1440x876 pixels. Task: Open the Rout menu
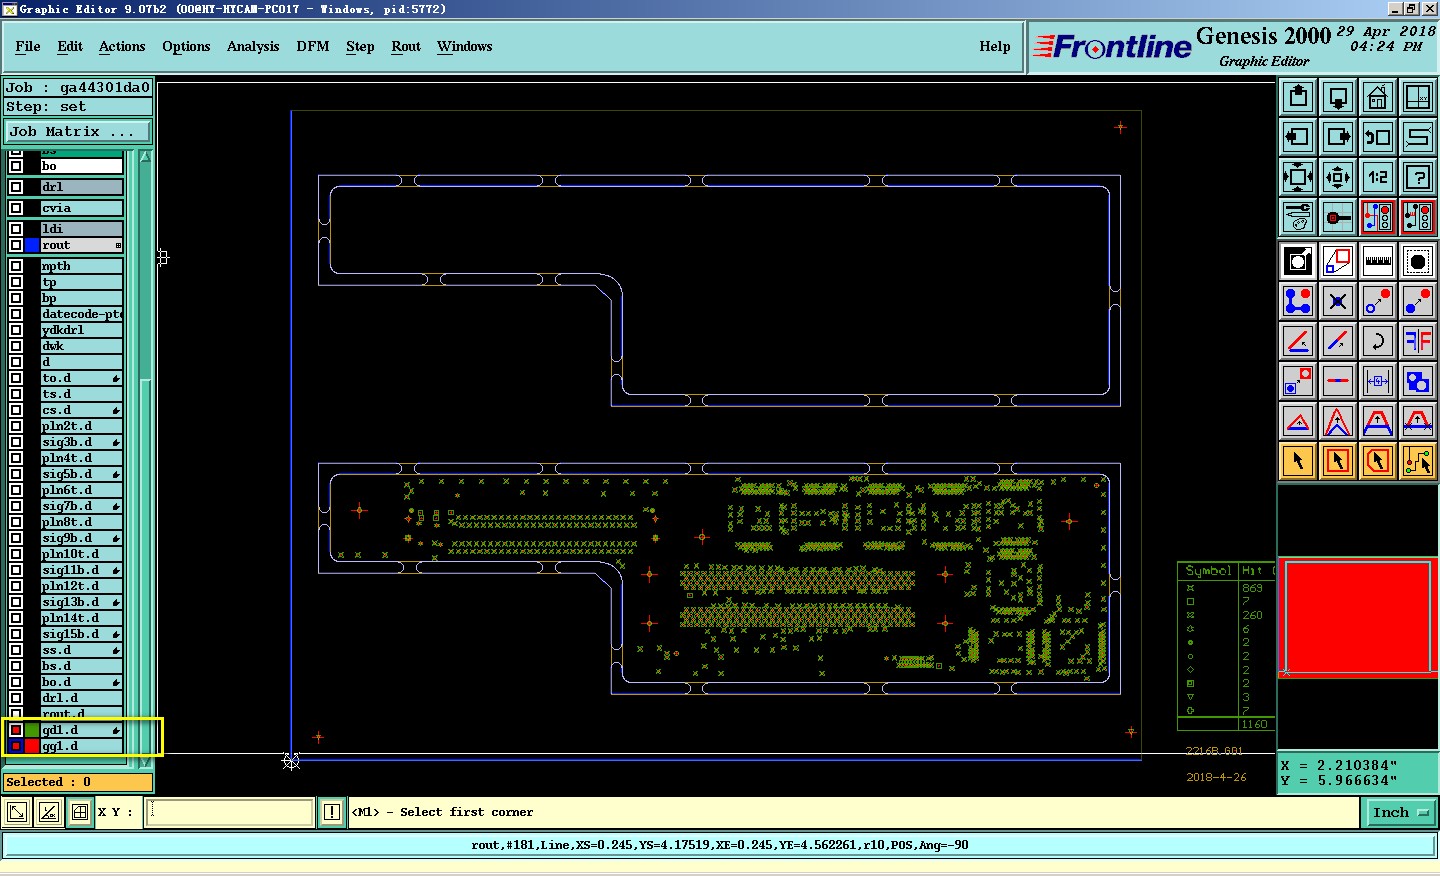pos(406,47)
